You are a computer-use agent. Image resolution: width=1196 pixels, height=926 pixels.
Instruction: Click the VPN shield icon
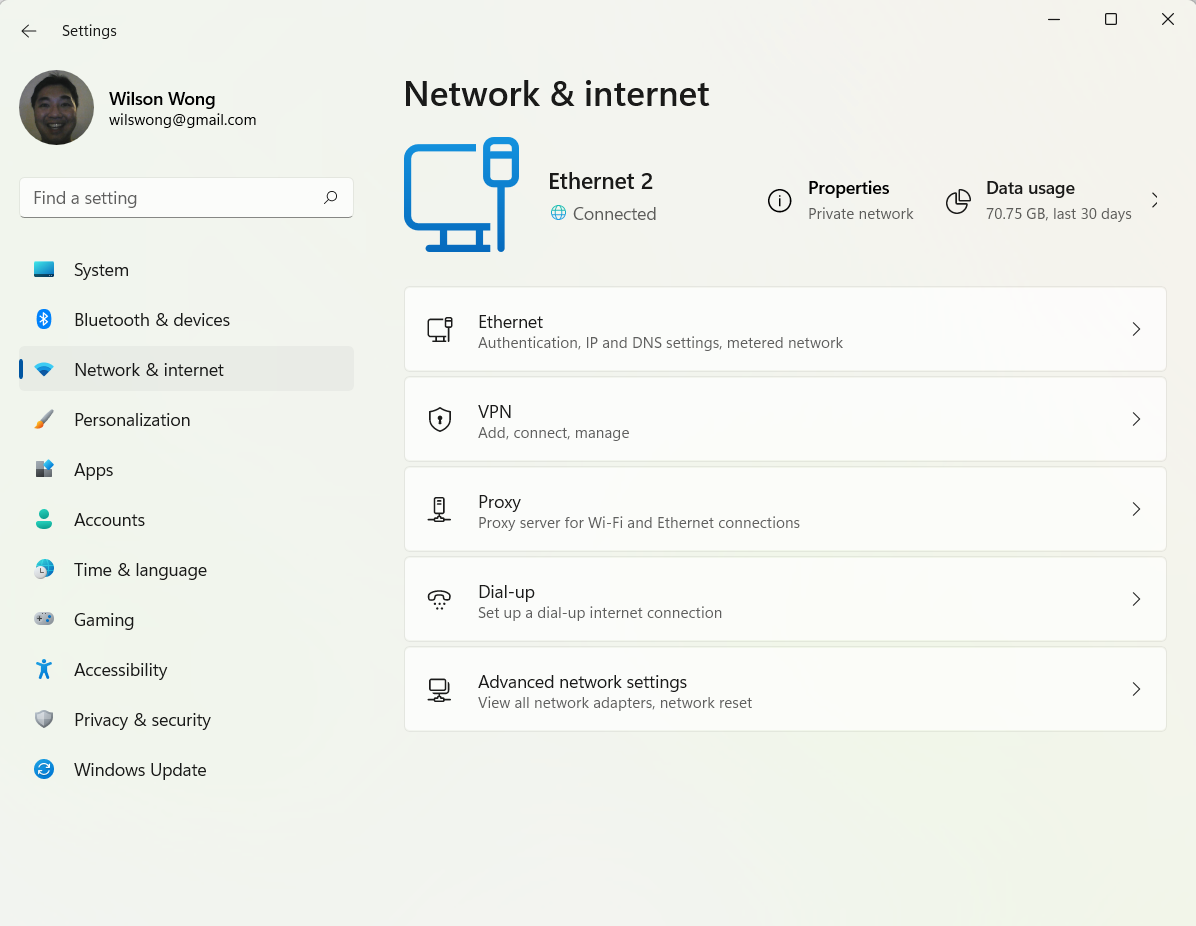coord(439,420)
